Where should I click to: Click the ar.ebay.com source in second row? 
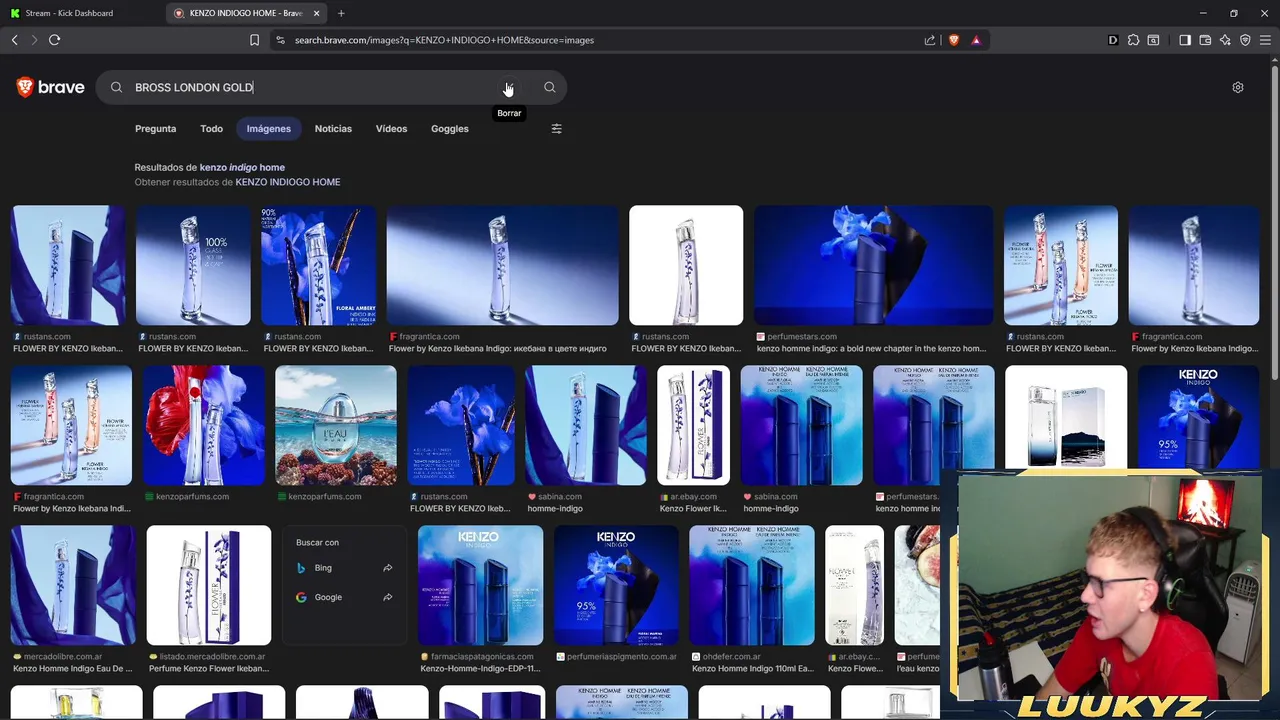click(x=693, y=497)
